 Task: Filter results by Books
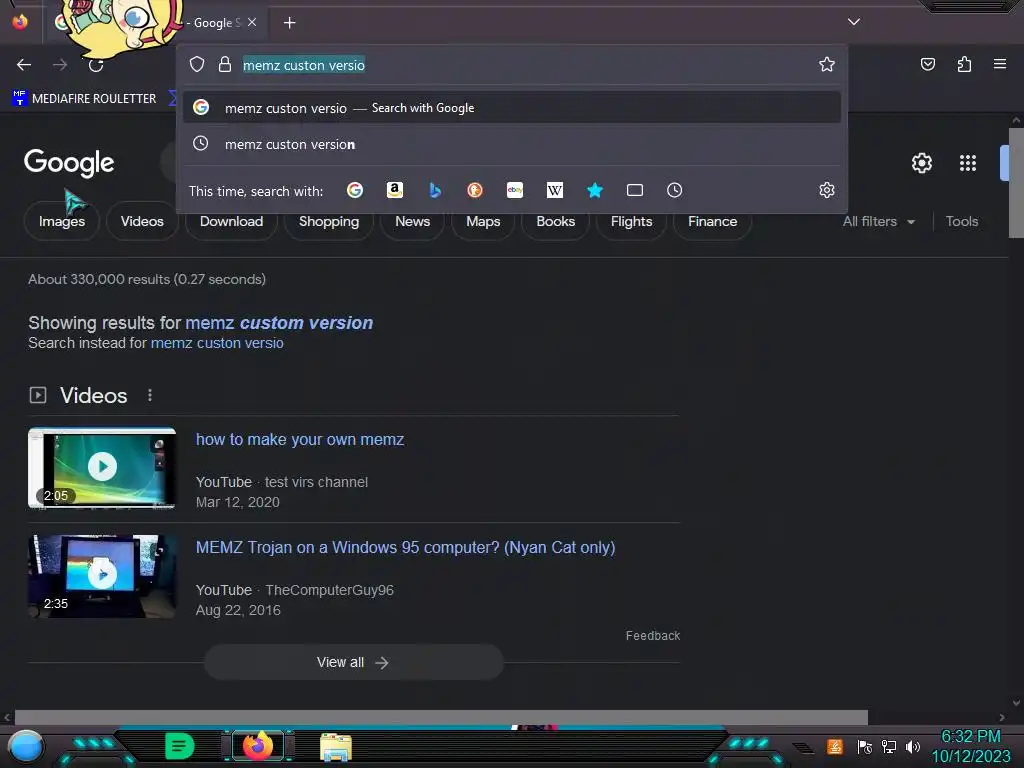pos(555,221)
